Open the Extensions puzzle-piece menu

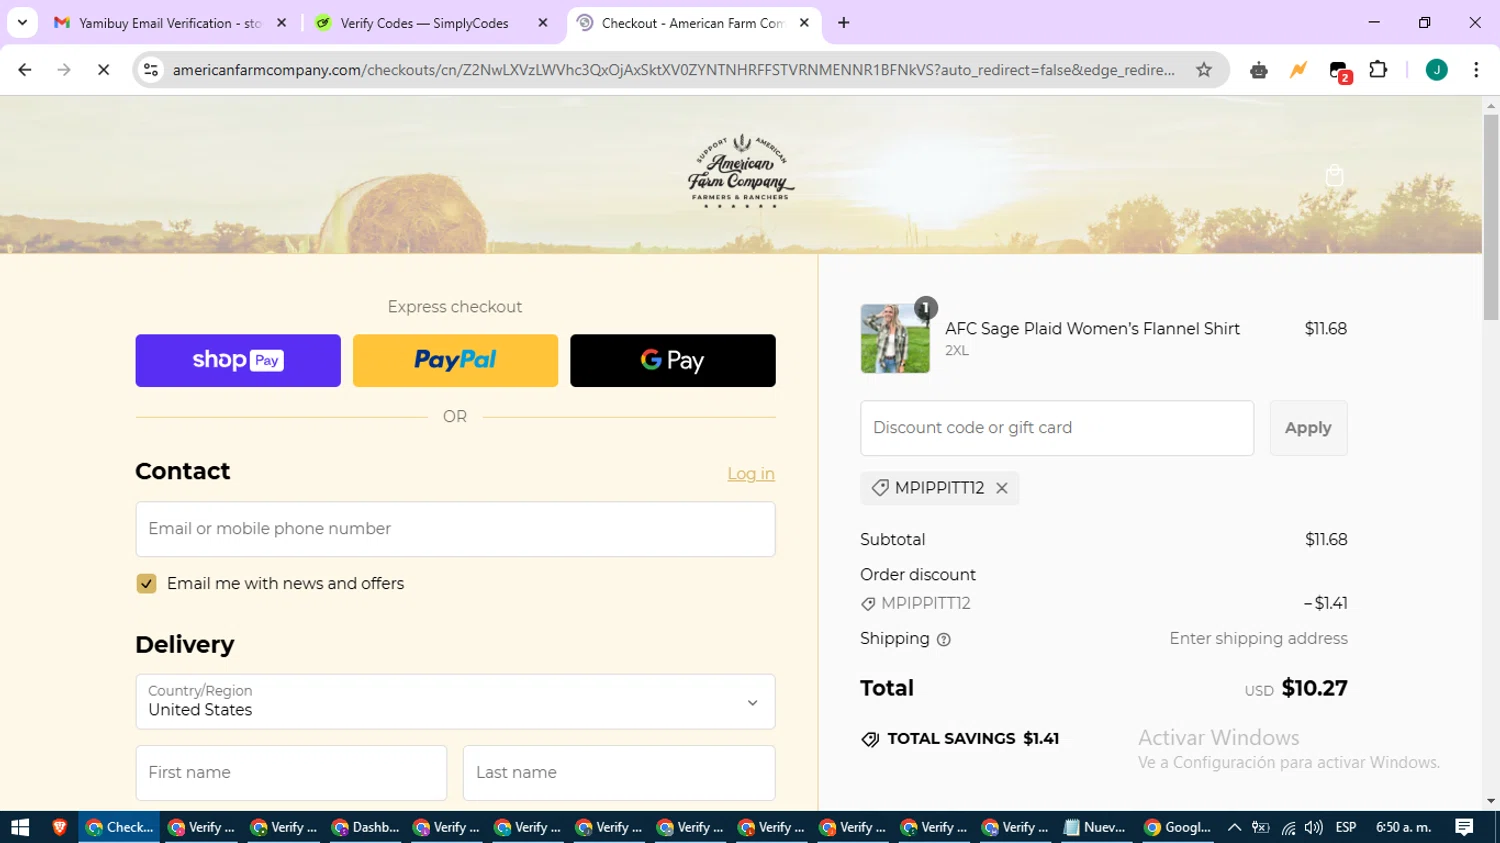(x=1379, y=70)
